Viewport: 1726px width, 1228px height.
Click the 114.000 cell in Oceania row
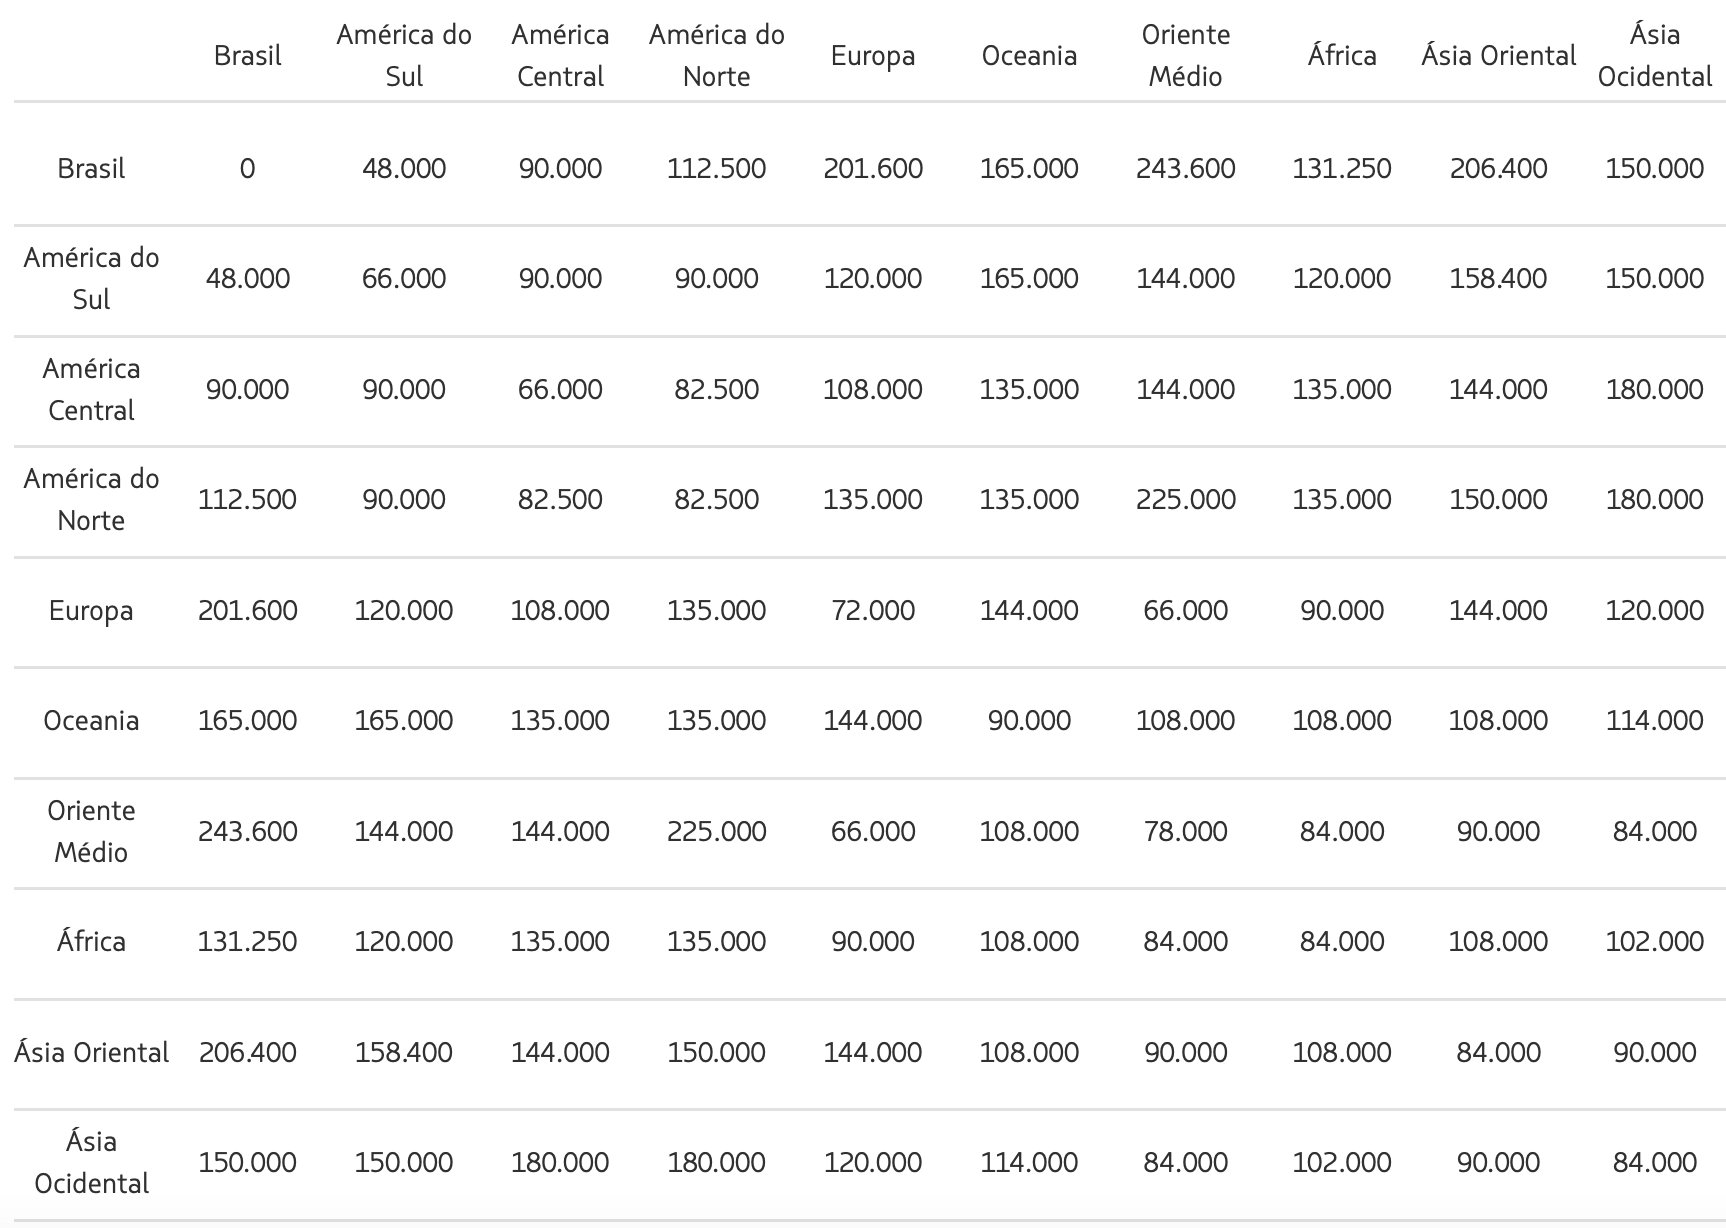point(1654,720)
